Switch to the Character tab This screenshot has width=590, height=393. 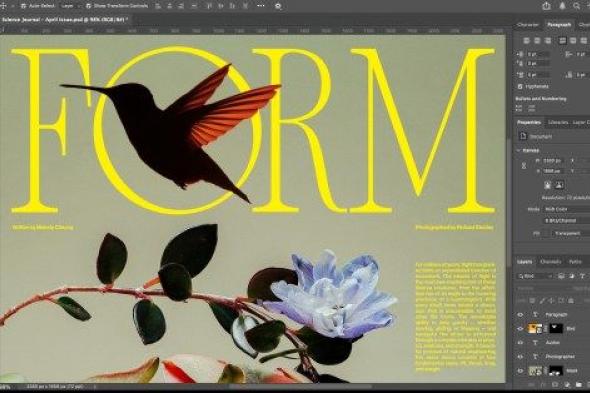[x=528, y=25]
